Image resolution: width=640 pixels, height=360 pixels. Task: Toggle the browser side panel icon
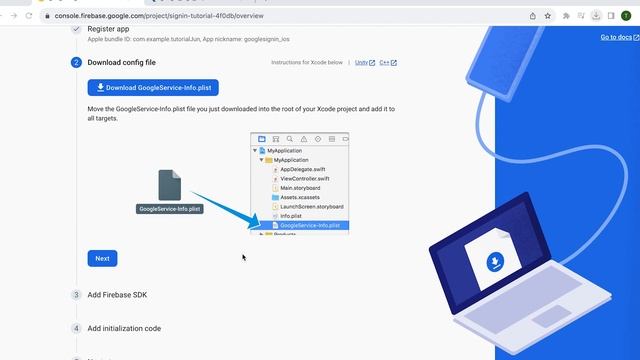[611, 16]
